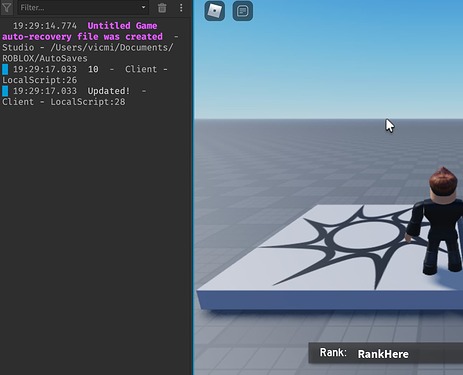Click the 'Untitled Game' log title
This screenshot has height=375, width=463.
tap(122, 26)
